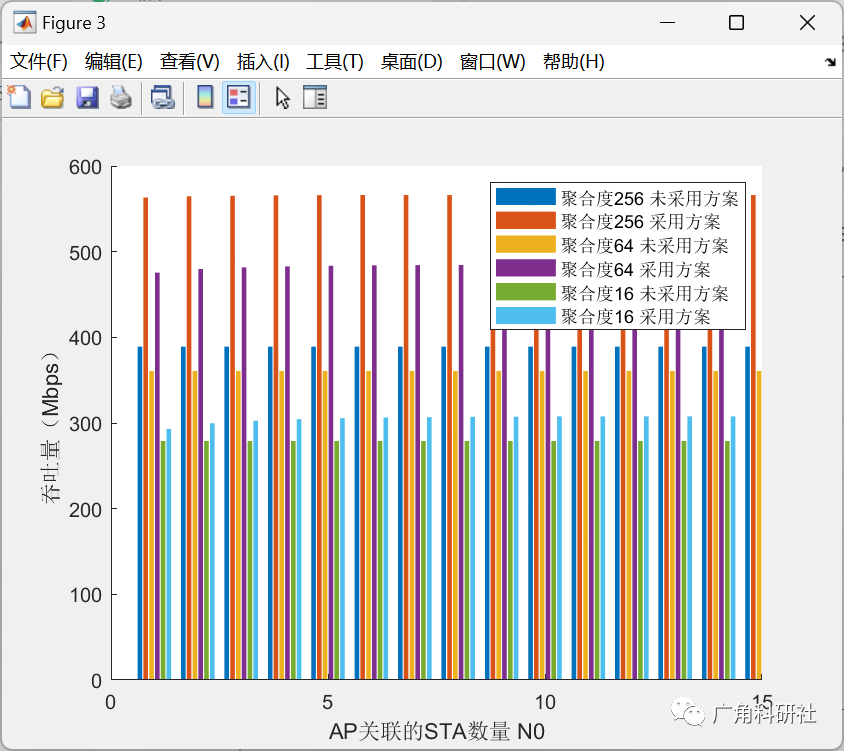This screenshot has width=844, height=751.
Task: Minimize the Figure 3 window
Action: (667, 23)
